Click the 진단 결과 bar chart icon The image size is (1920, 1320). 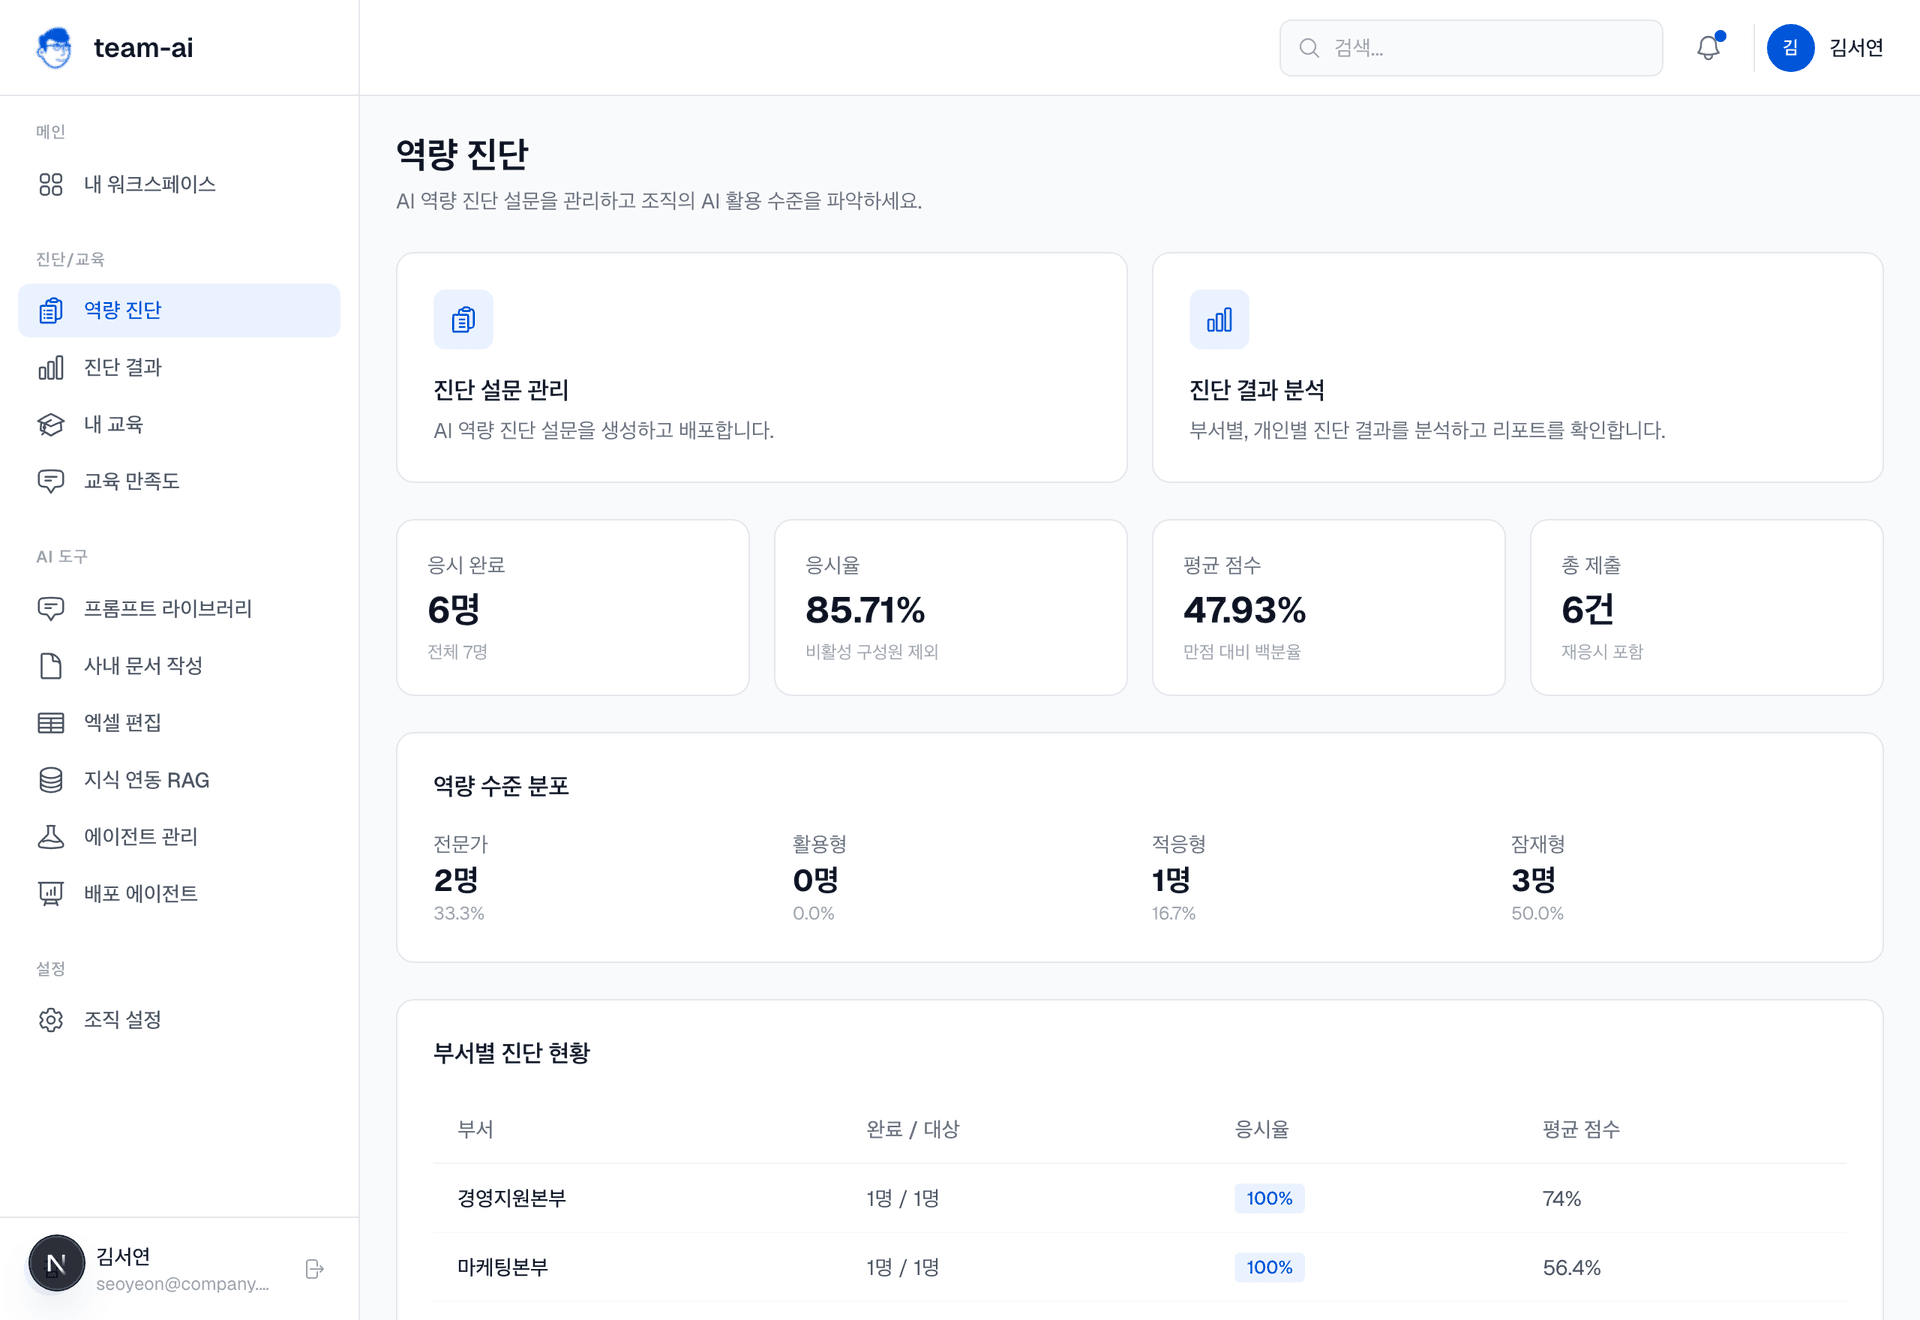pos(51,367)
